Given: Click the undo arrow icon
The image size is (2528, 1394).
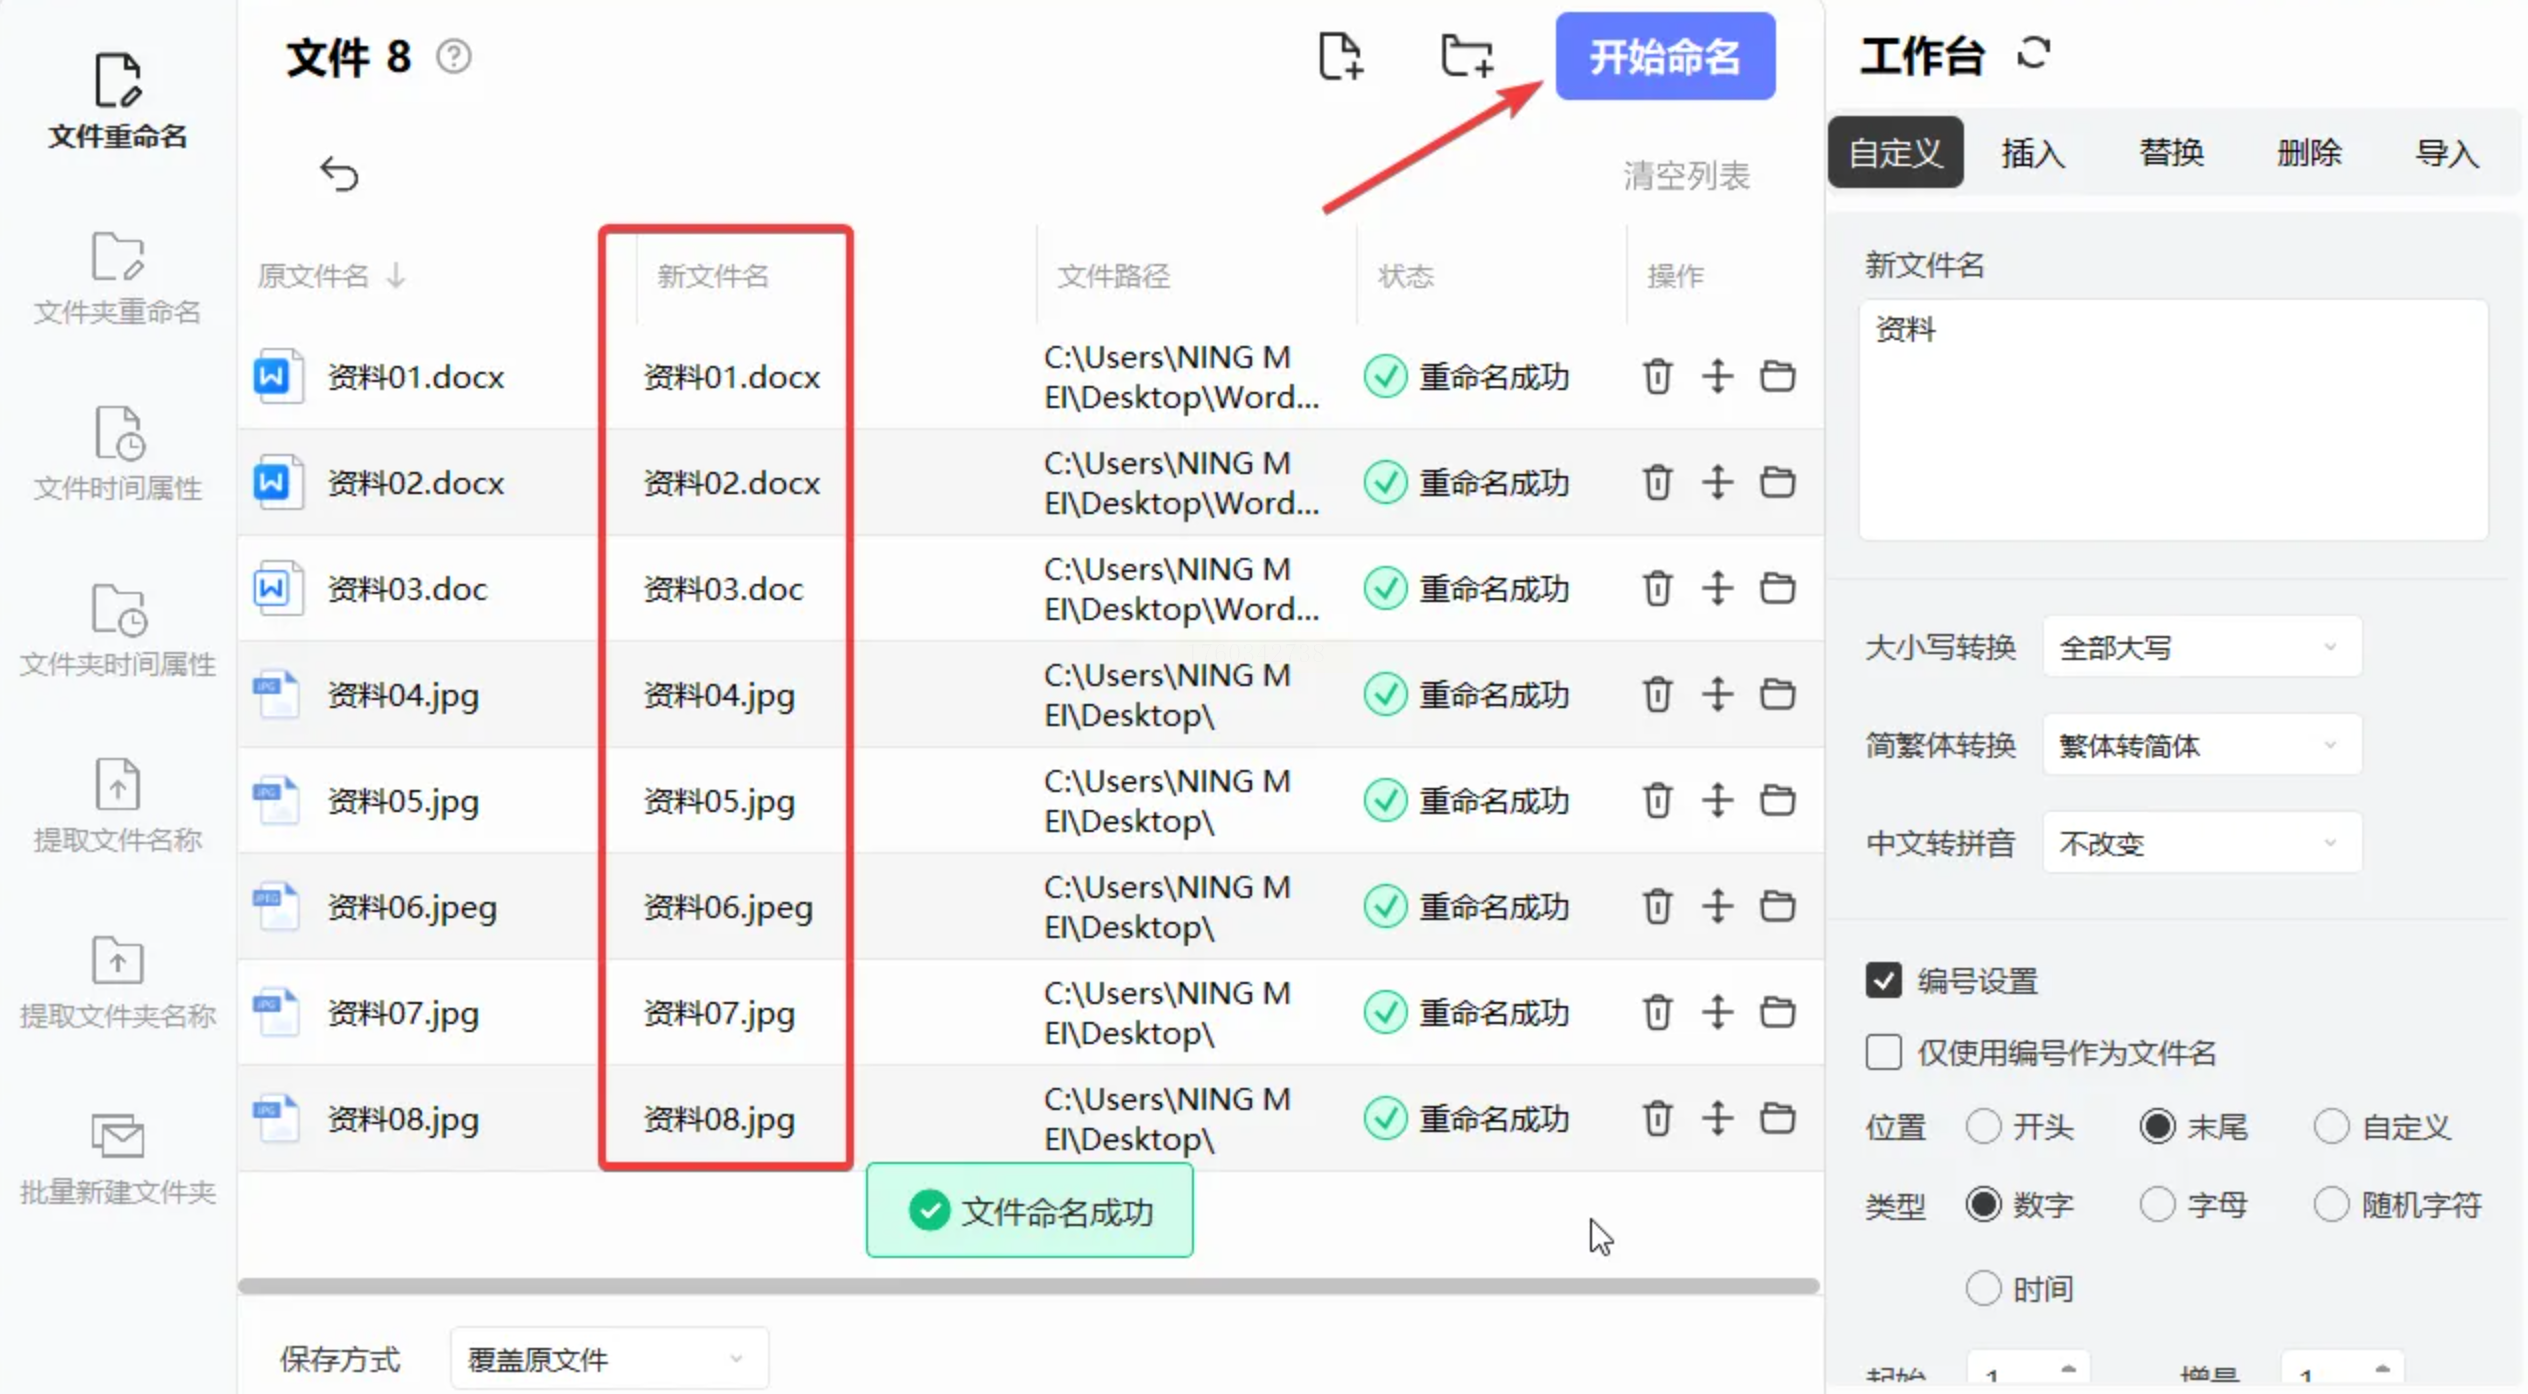Looking at the screenshot, I should click(339, 174).
